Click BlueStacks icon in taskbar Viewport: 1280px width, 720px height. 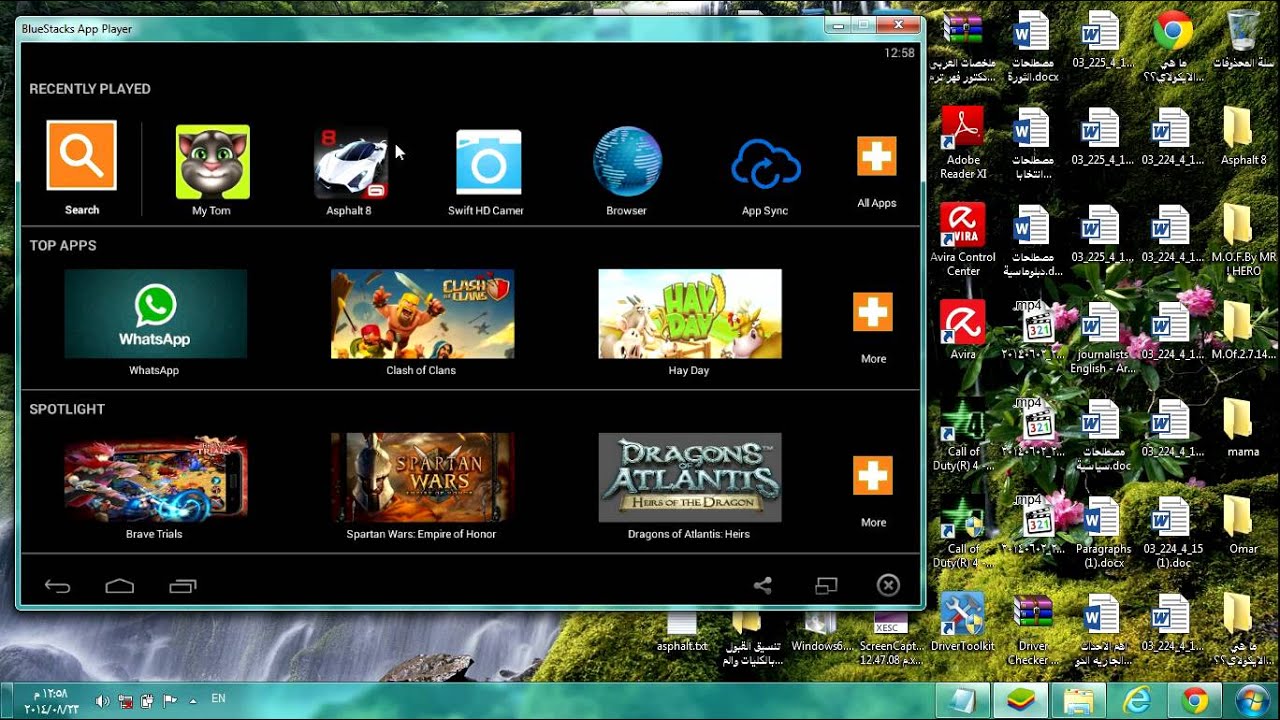(1021, 700)
